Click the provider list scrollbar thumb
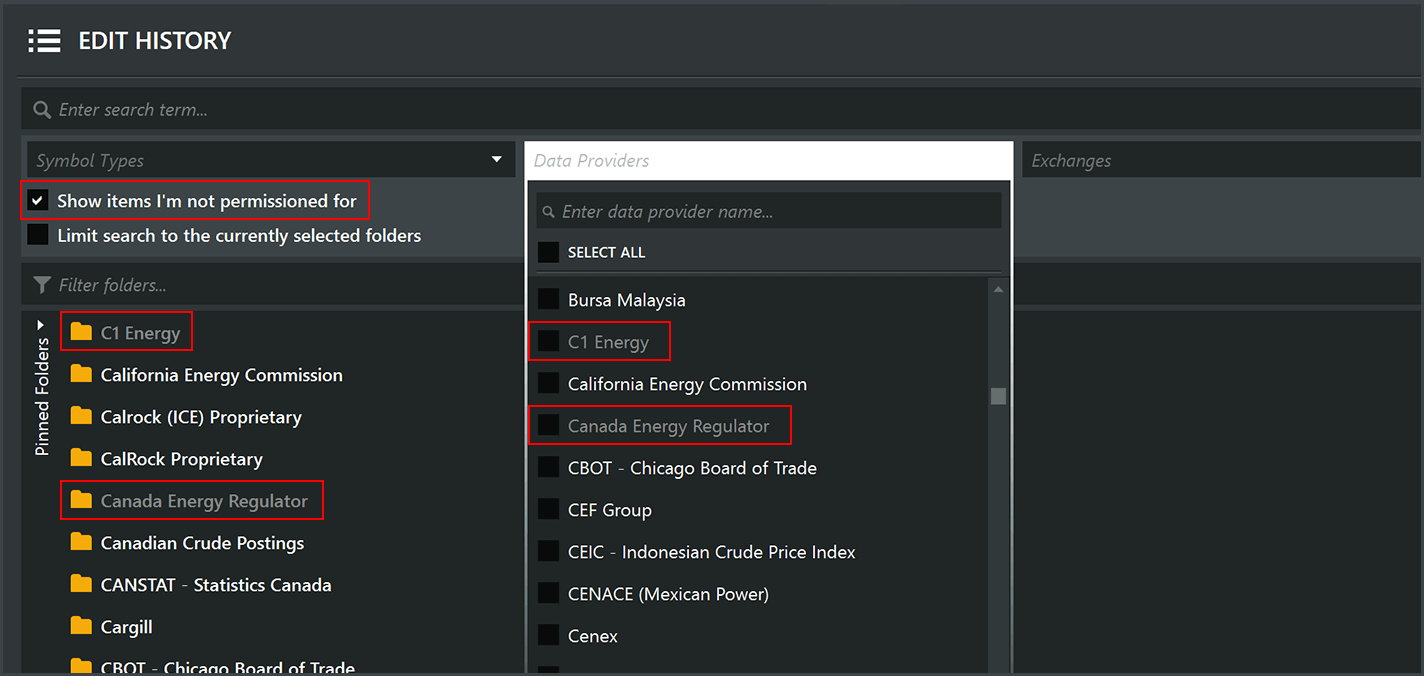1424x676 pixels. tap(998, 396)
